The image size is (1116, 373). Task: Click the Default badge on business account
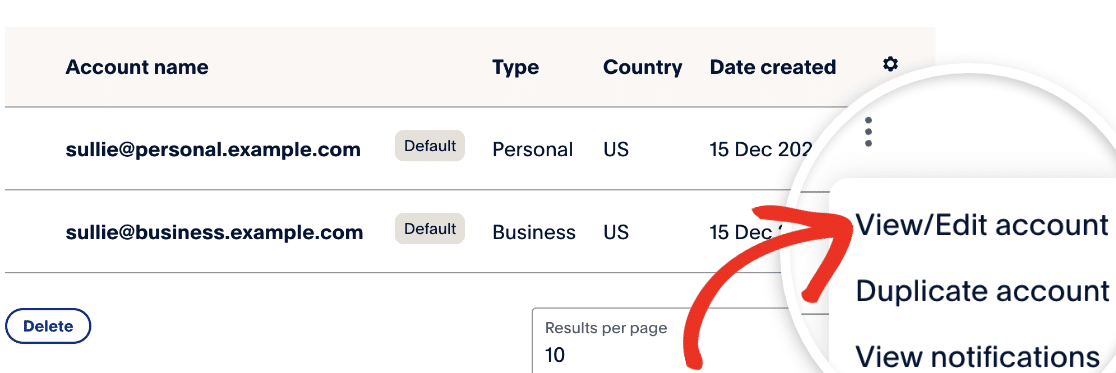point(430,228)
